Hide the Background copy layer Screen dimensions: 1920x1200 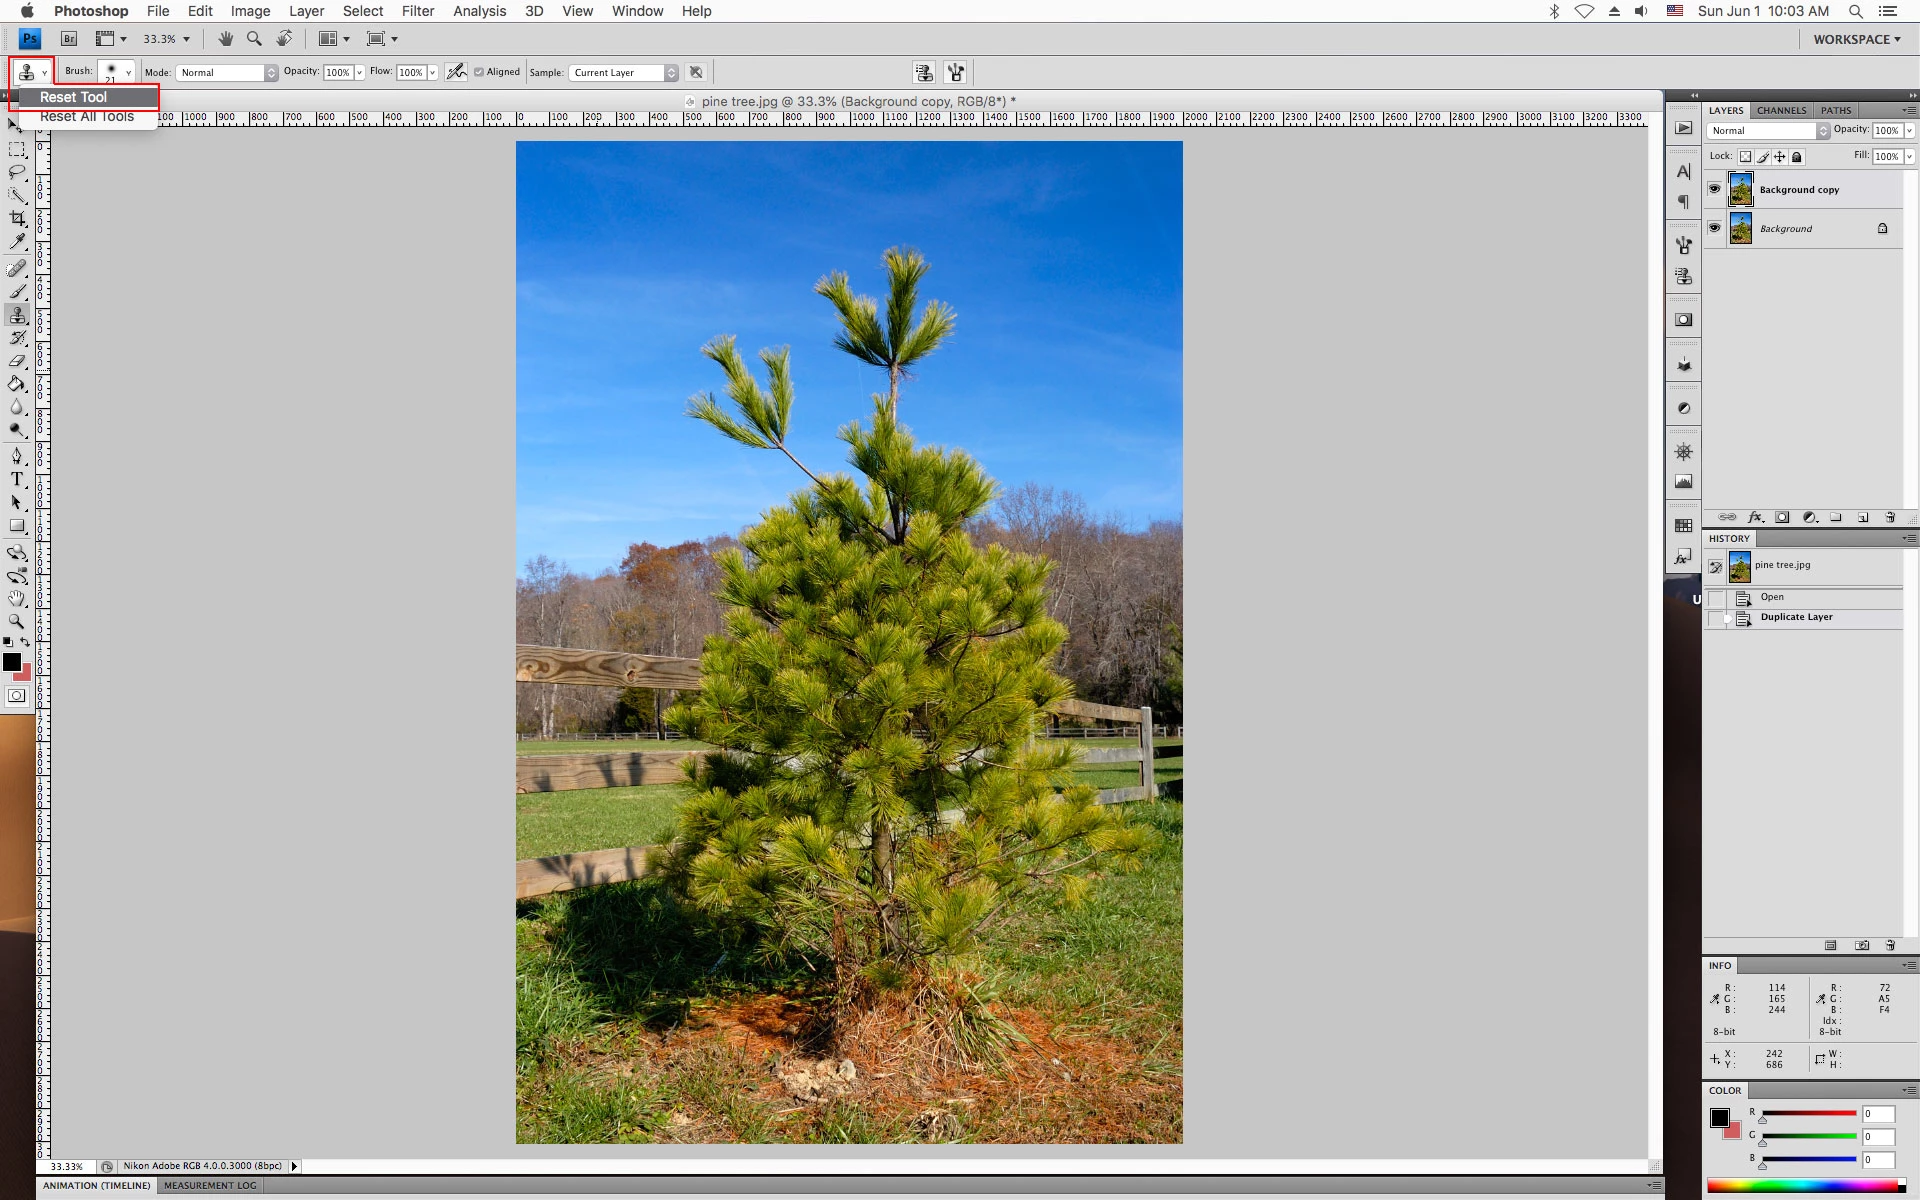click(x=1714, y=189)
